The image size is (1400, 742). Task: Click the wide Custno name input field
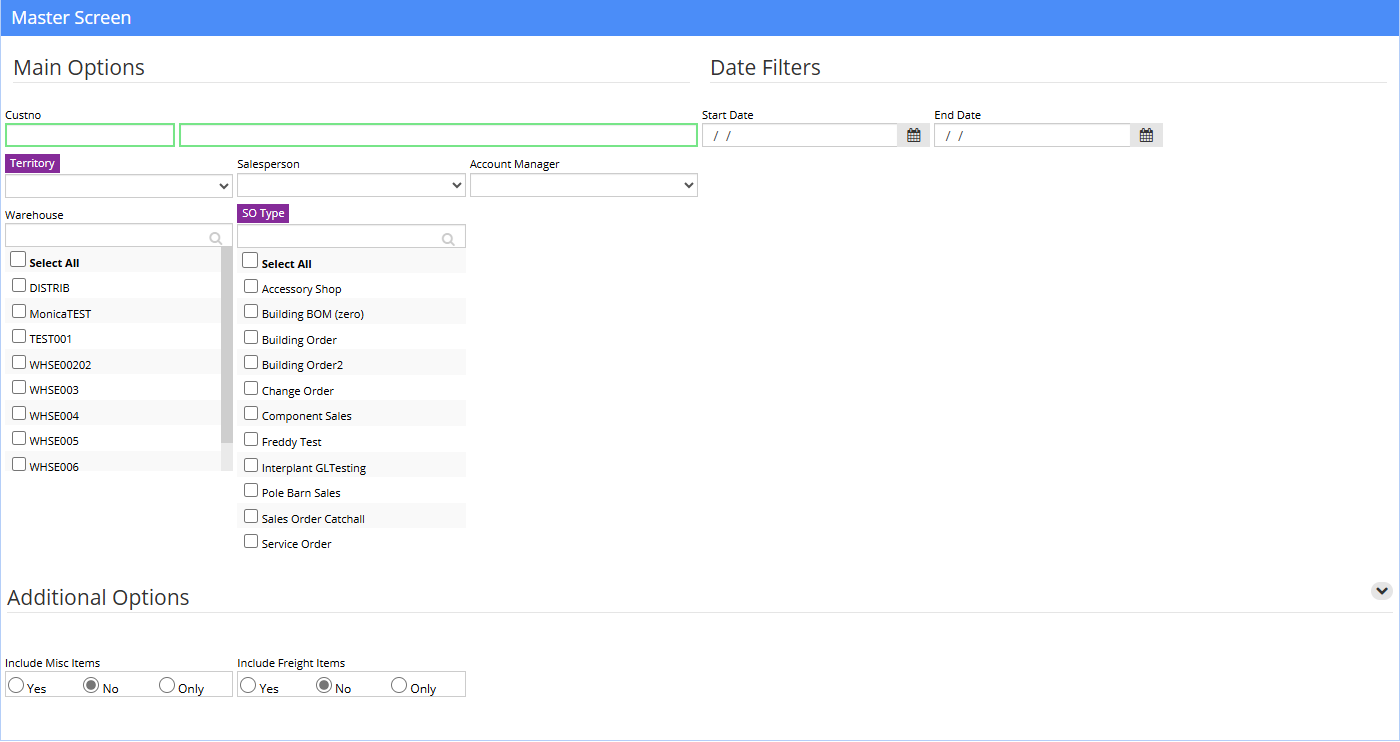tap(438, 135)
